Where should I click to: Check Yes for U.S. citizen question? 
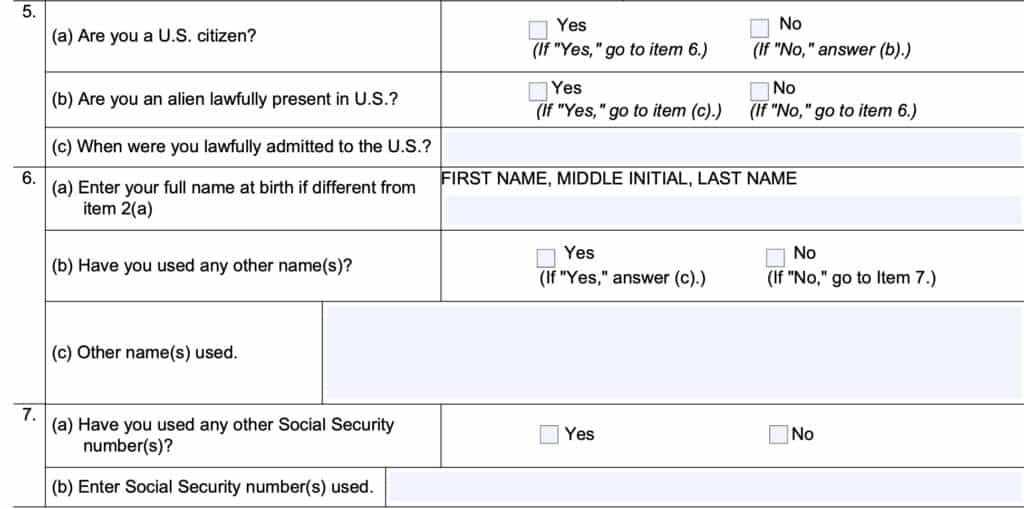pos(538,29)
